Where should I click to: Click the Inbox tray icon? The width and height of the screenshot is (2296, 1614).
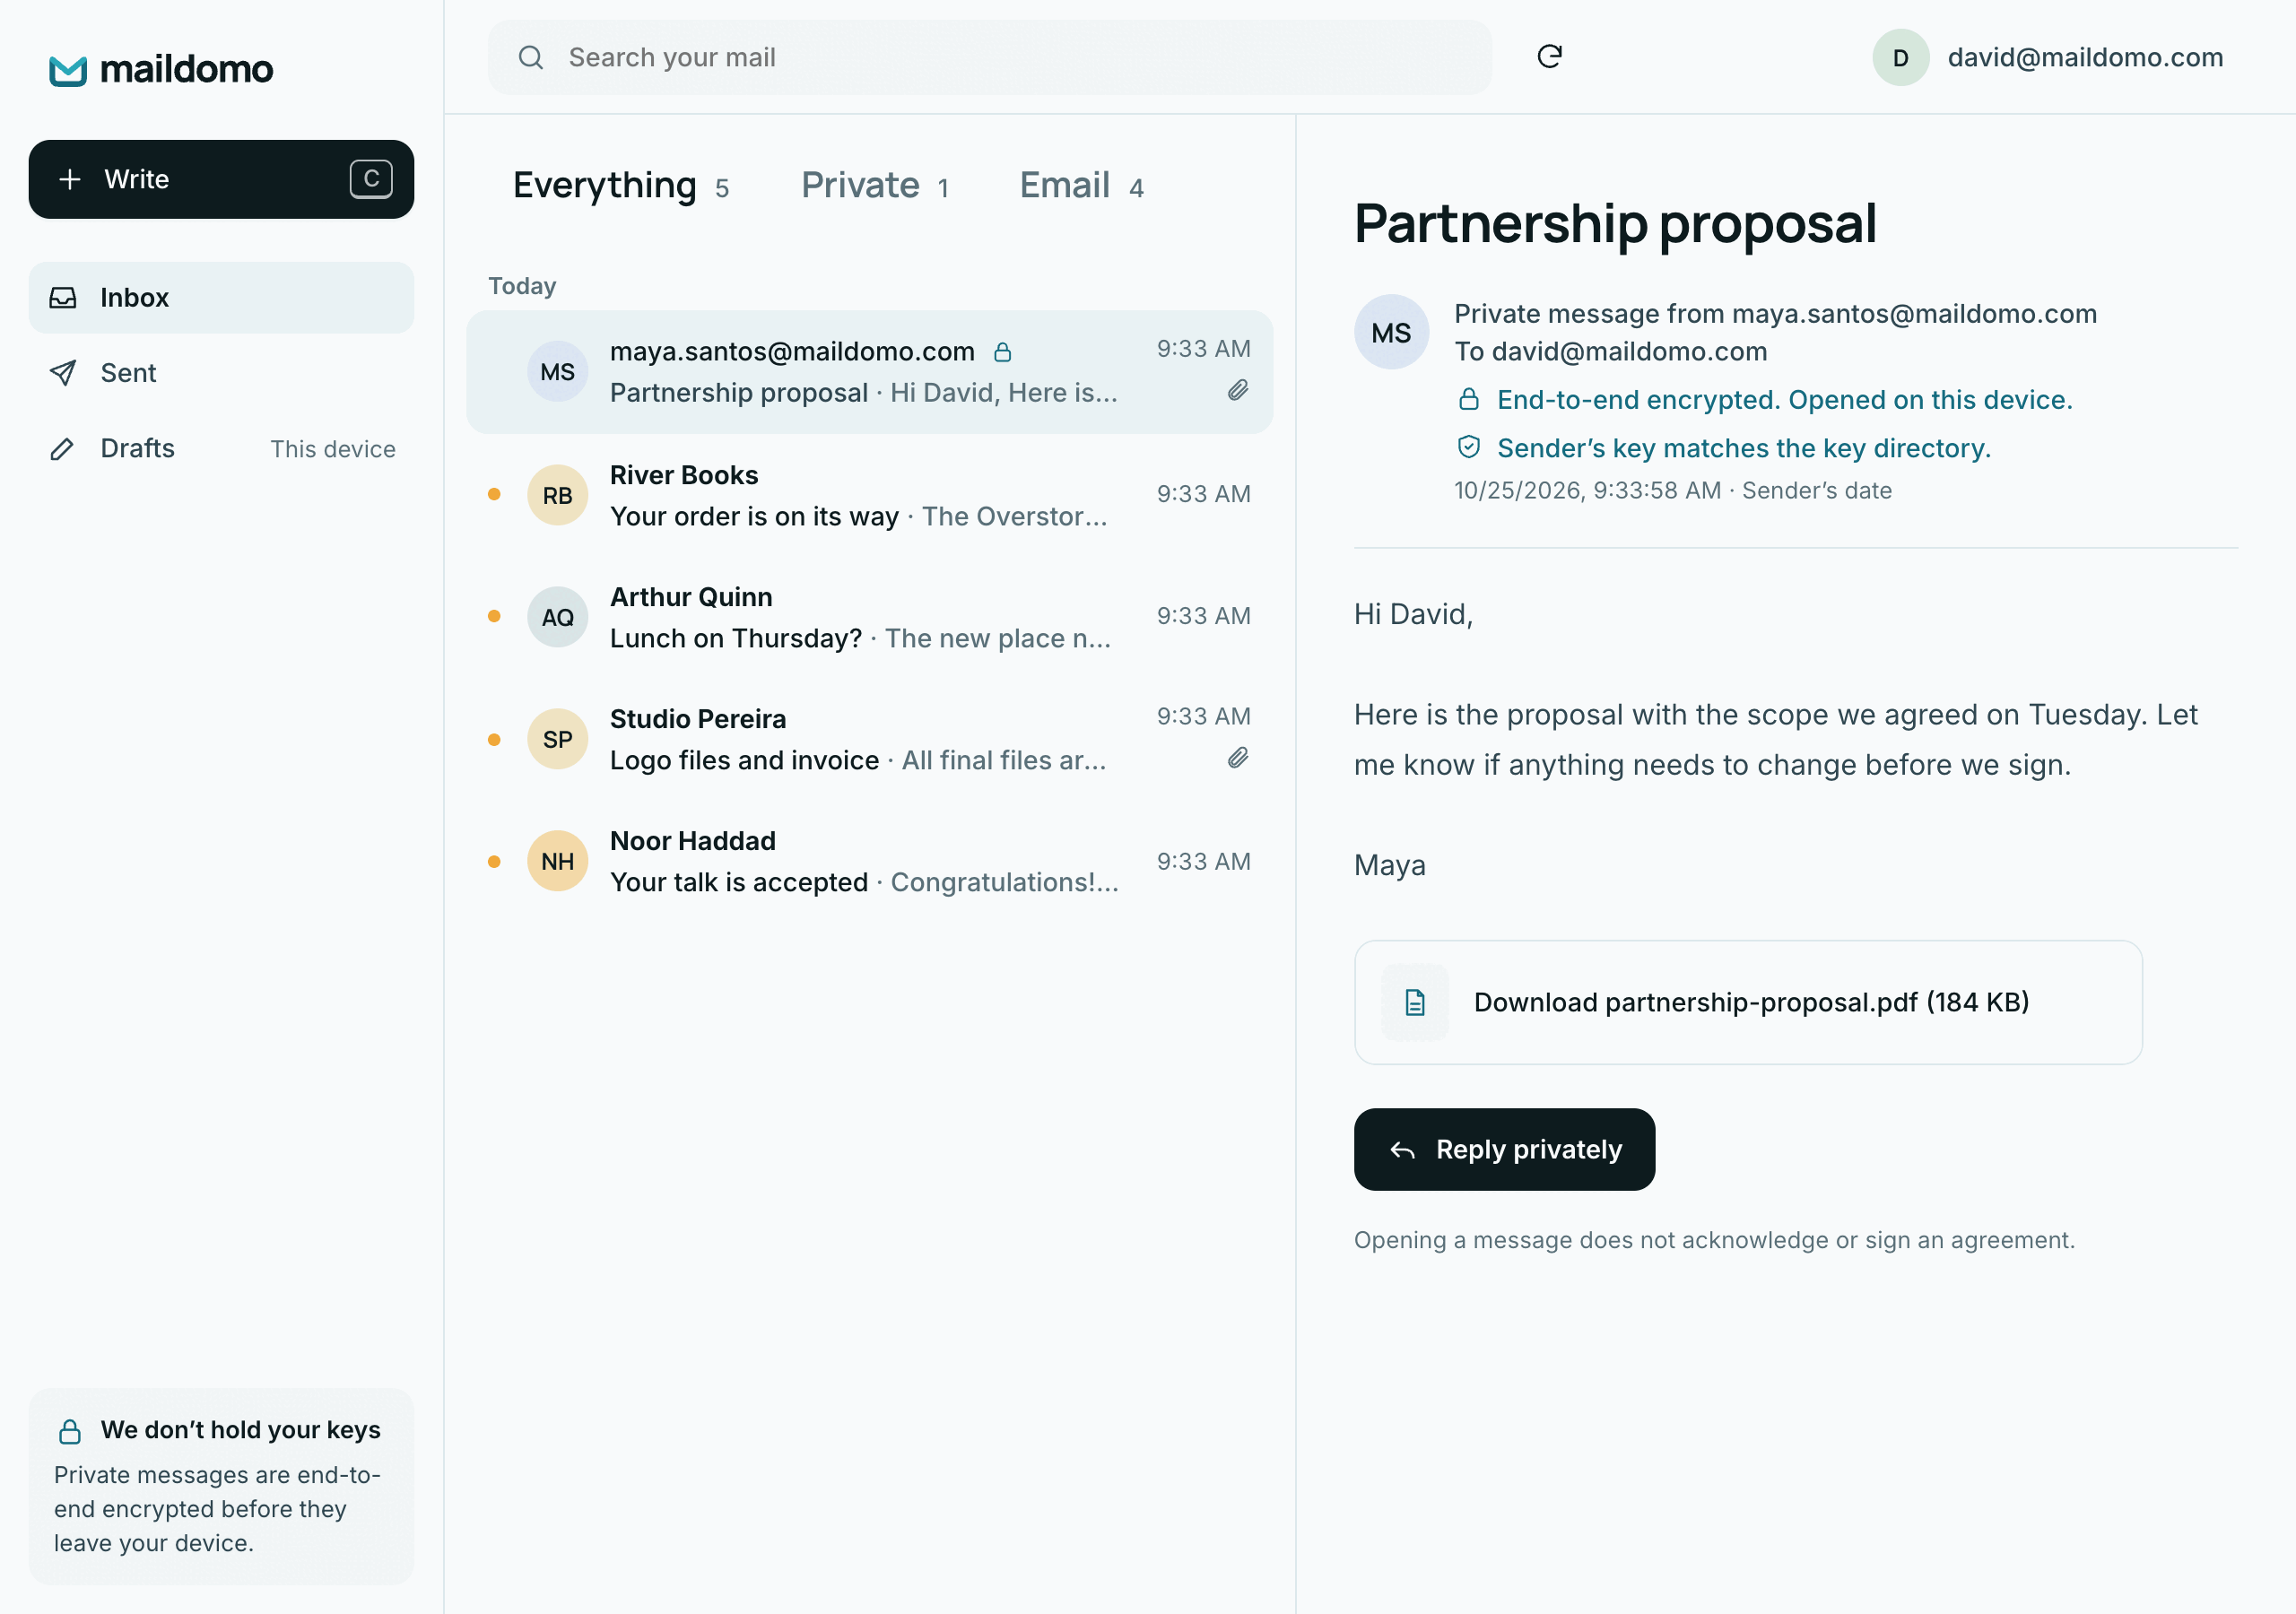click(x=63, y=298)
